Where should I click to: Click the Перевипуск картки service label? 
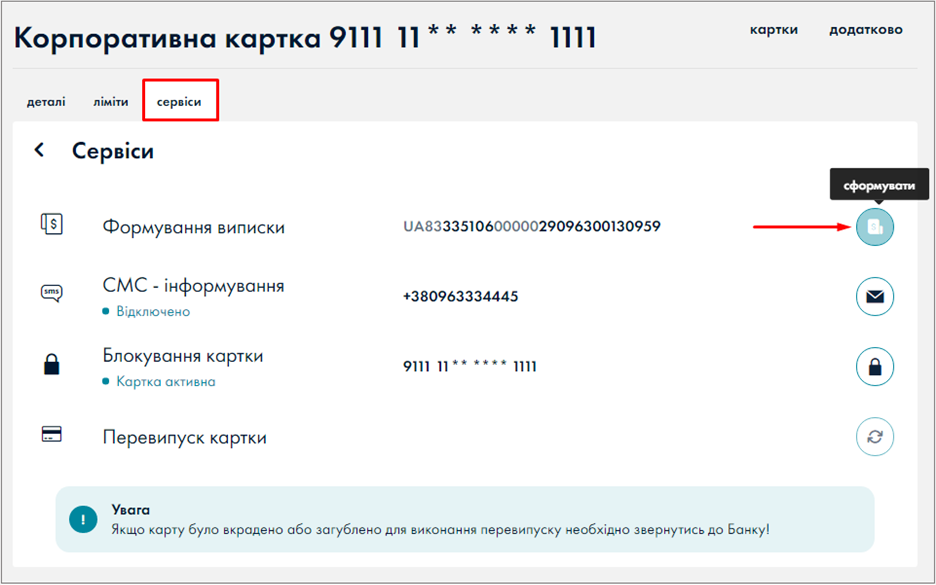click(x=184, y=438)
